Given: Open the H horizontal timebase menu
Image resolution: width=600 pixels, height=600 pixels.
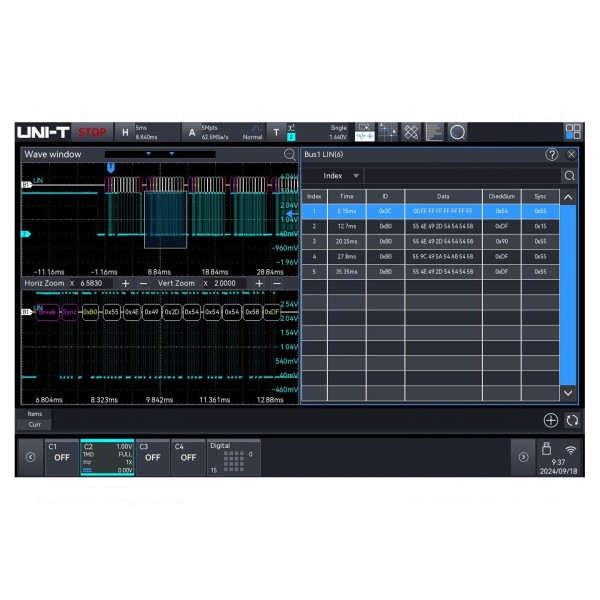Looking at the screenshot, I should click(125, 132).
